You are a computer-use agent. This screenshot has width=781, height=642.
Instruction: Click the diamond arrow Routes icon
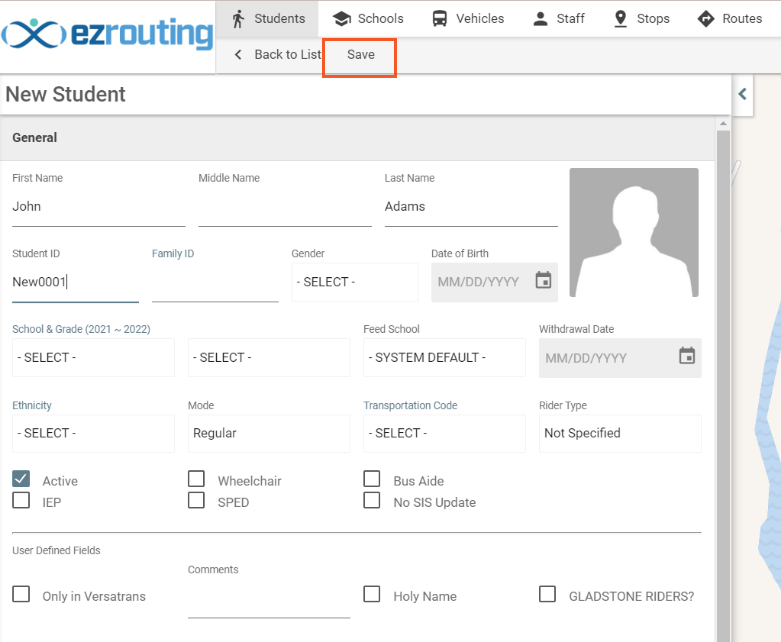(706, 19)
